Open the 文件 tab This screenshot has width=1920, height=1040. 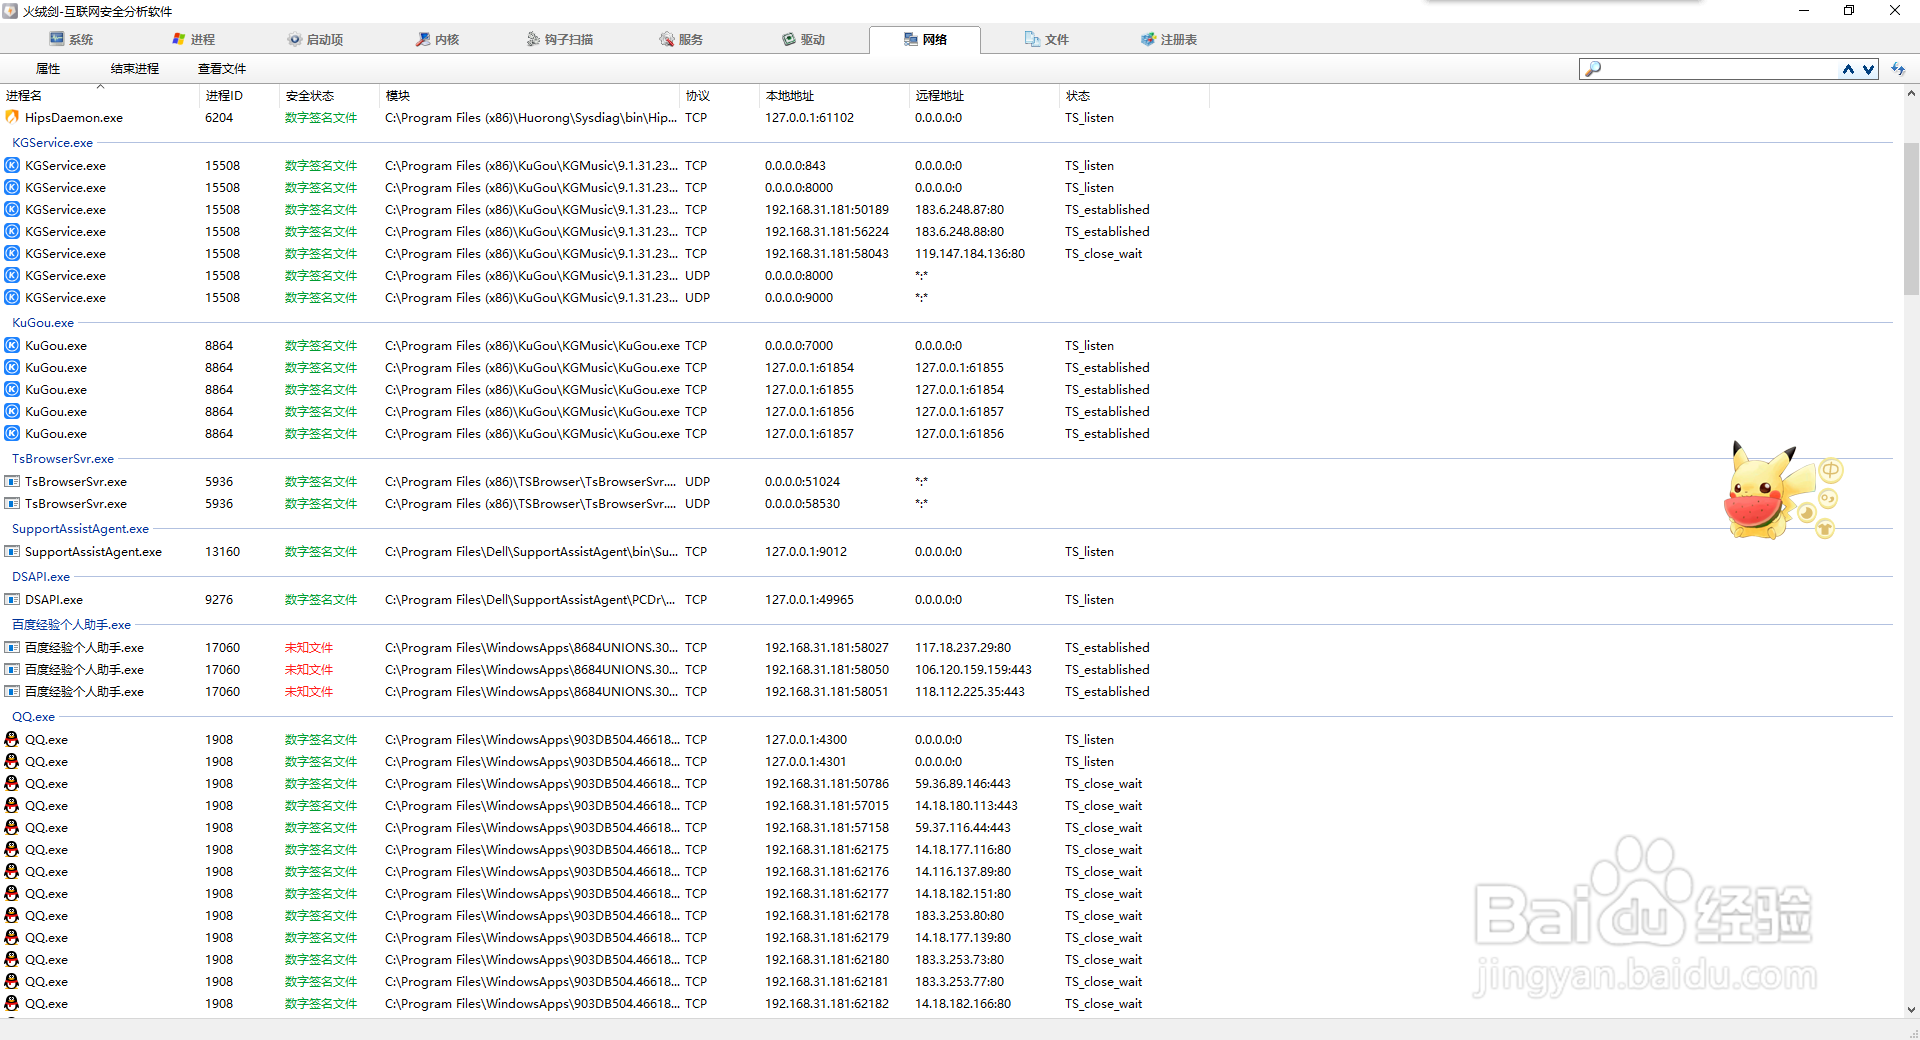[x=1047, y=39]
